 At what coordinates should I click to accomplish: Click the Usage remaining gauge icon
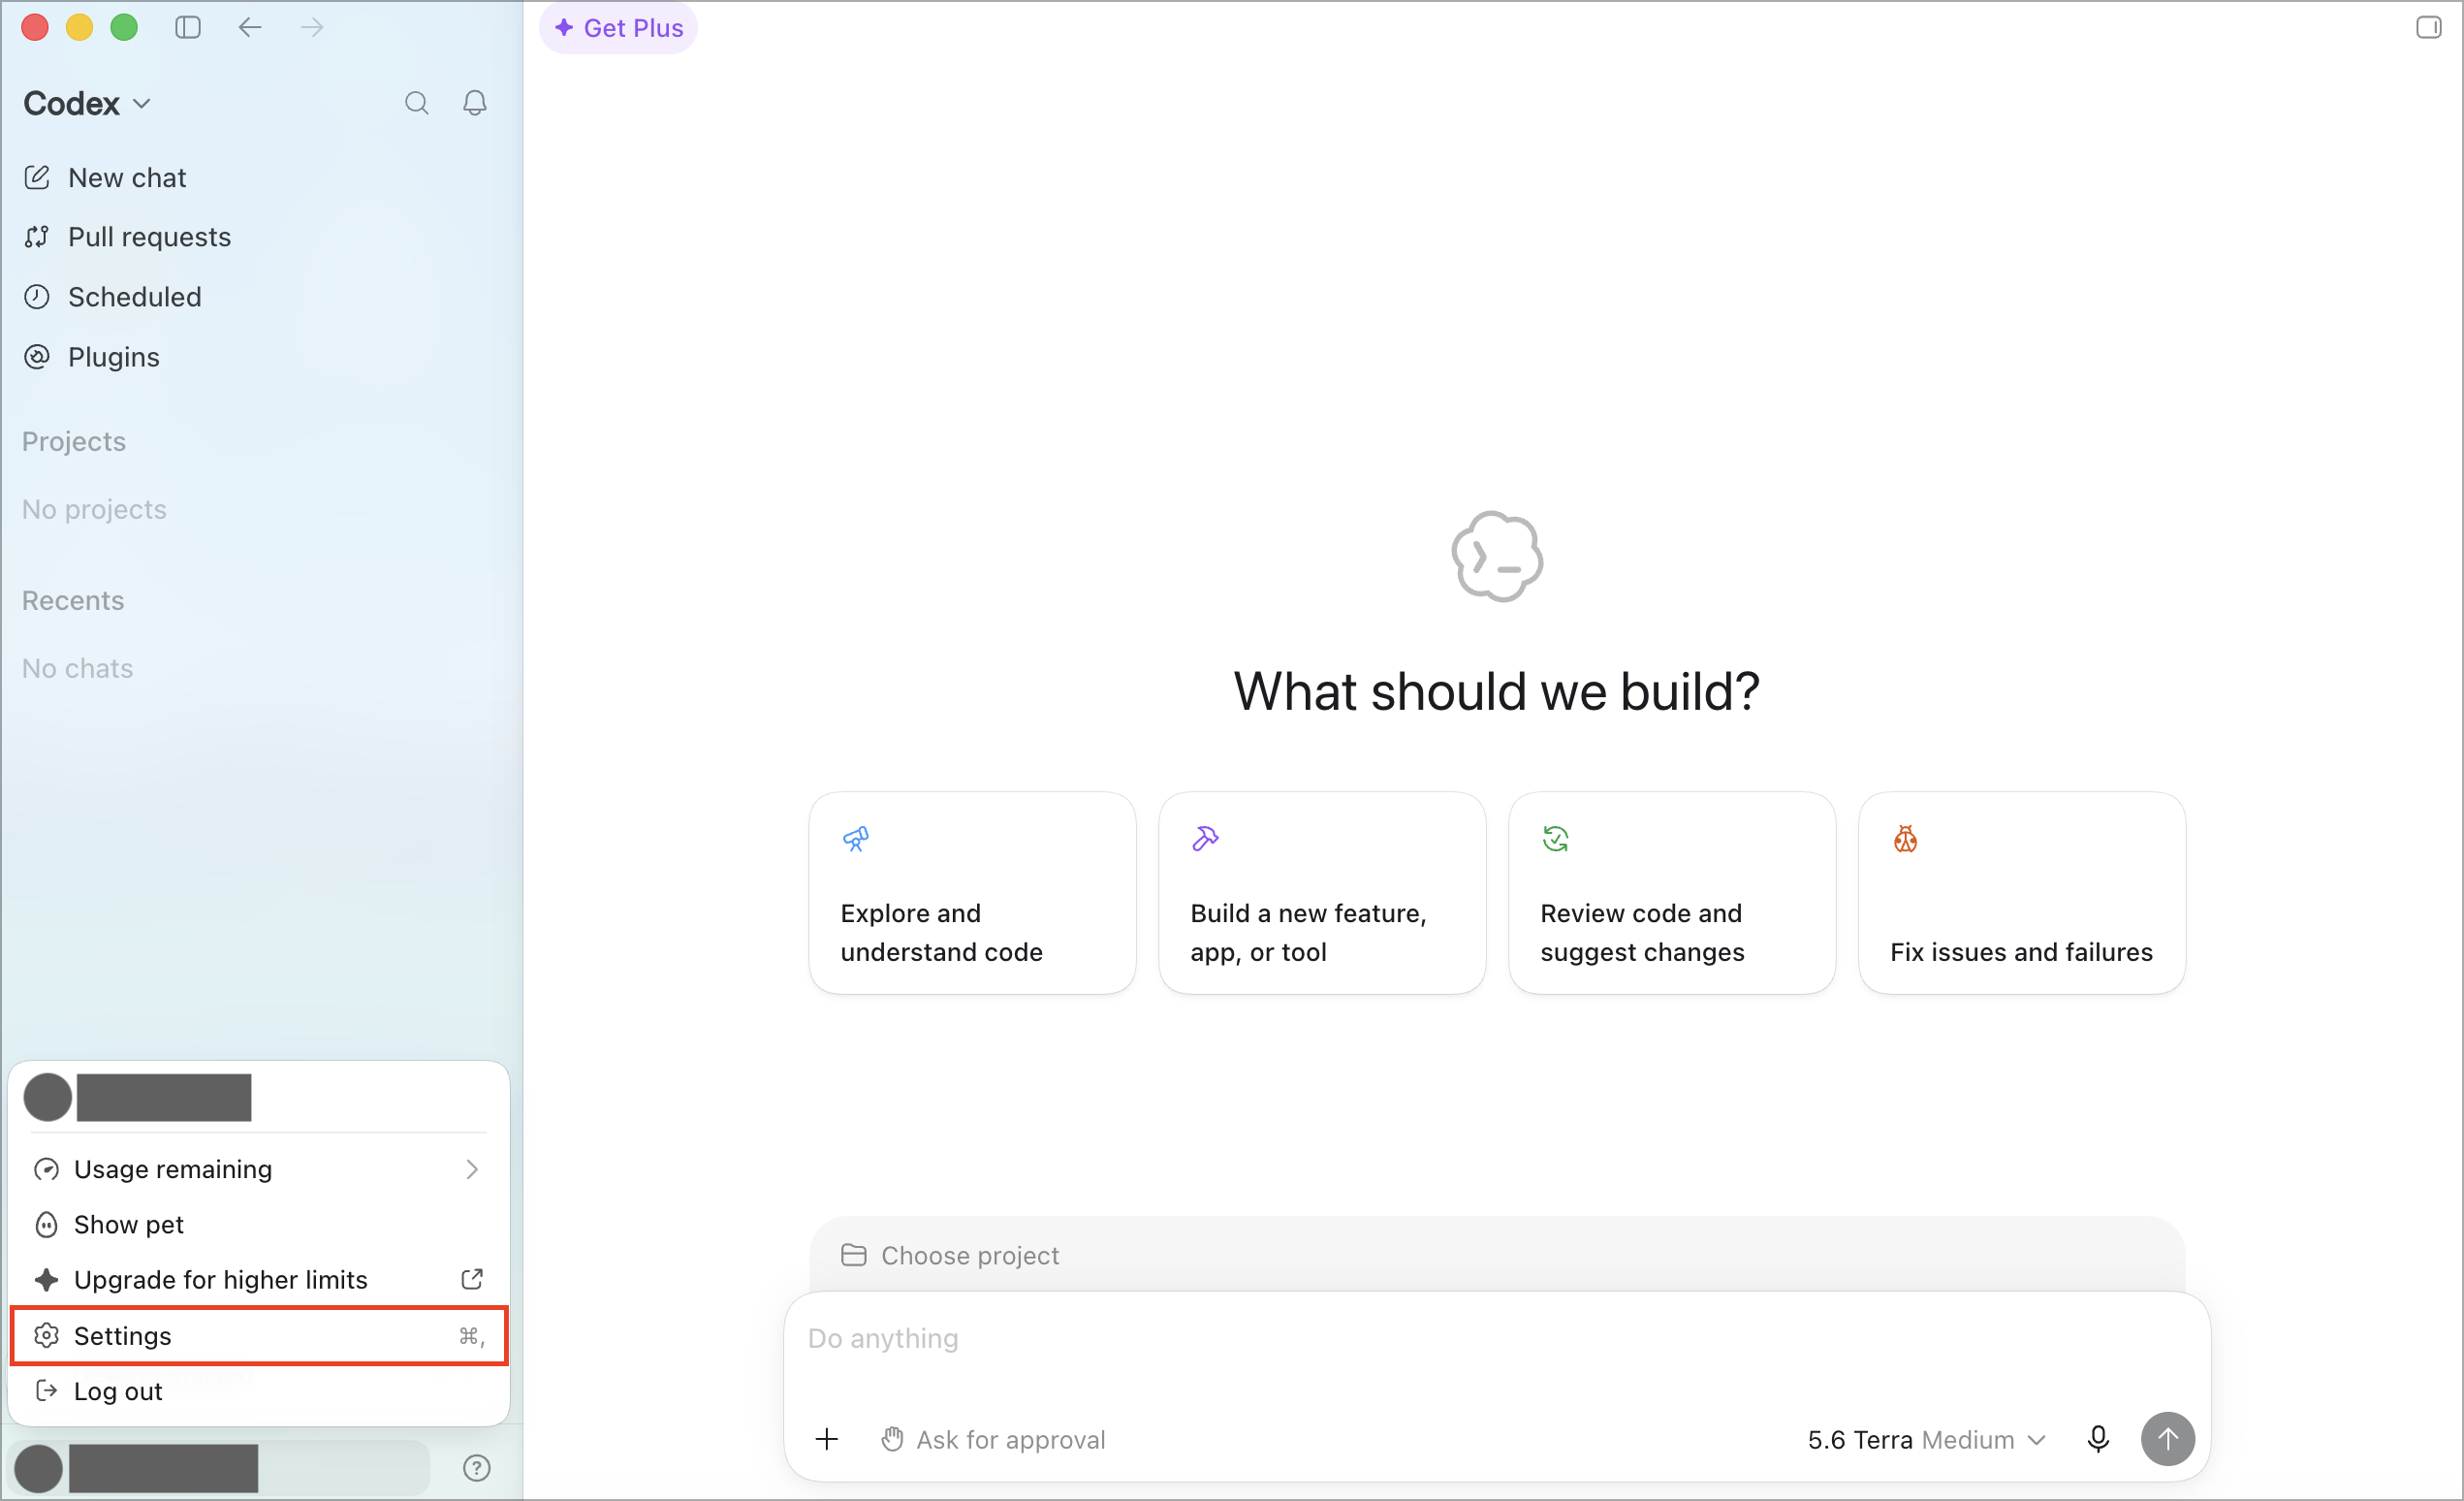pyautogui.click(x=46, y=1169)
